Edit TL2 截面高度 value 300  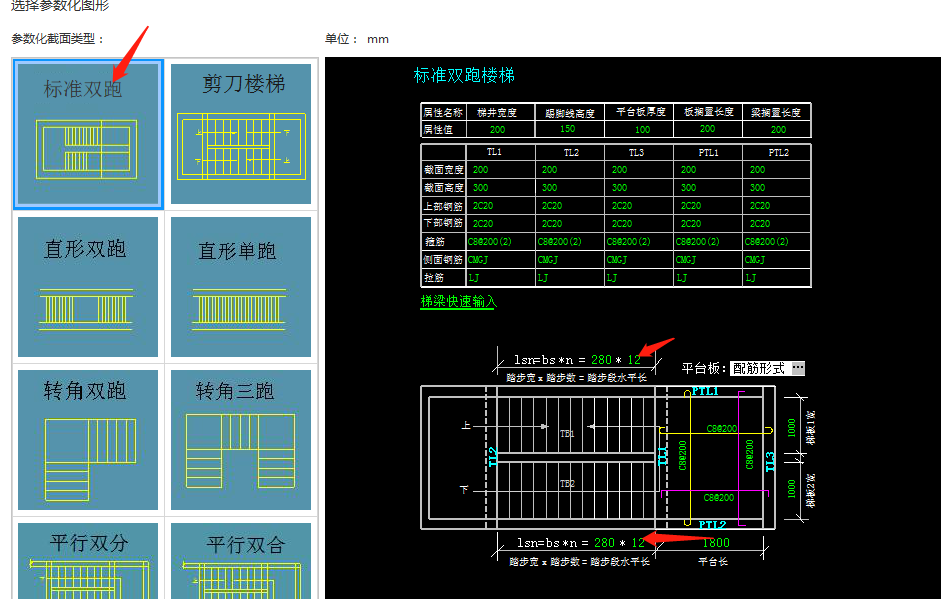549,188
